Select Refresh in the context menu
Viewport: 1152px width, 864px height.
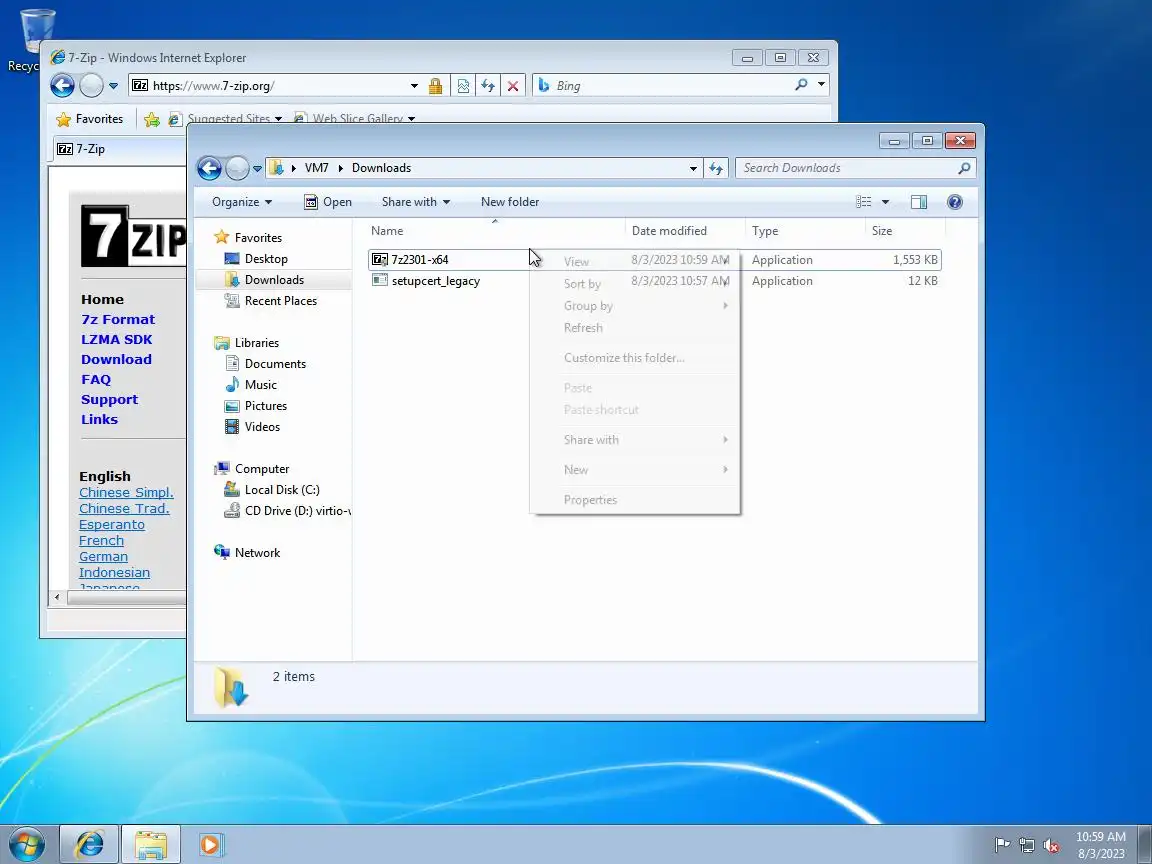click(x=635, y=328)
